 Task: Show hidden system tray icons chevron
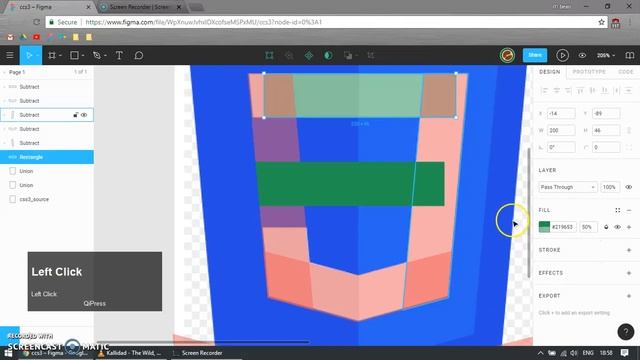(x=540, y=353)
